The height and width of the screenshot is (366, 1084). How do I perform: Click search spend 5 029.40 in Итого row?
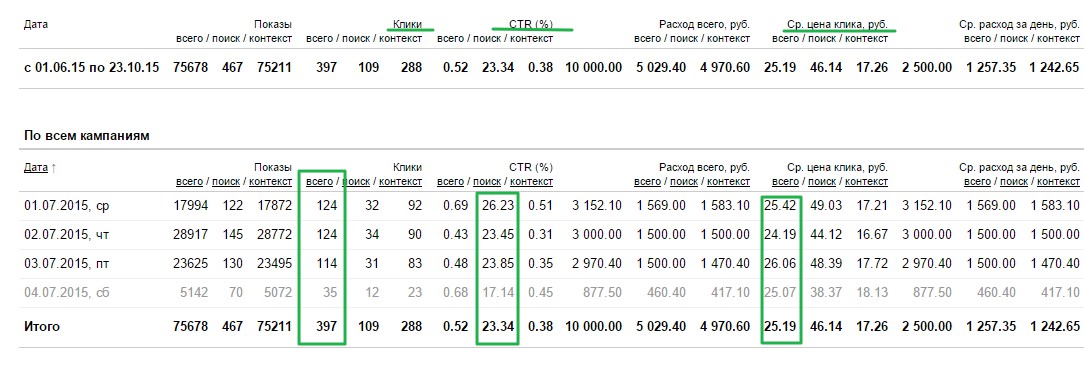[662, 326]
